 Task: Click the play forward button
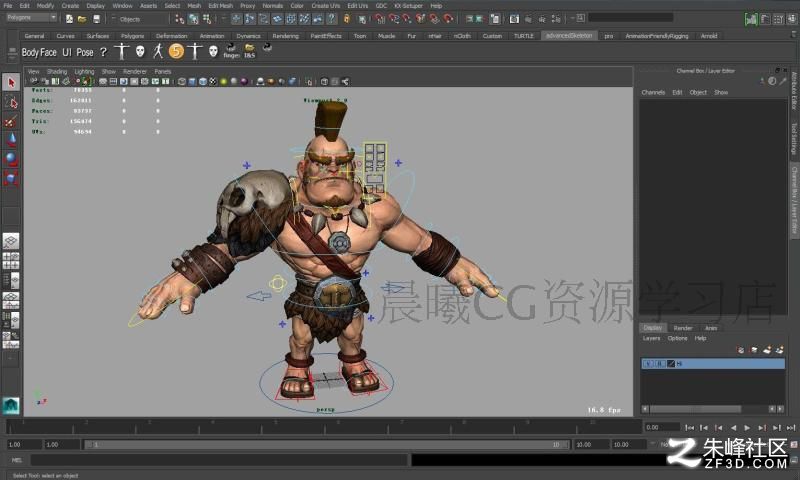(747, 427)
